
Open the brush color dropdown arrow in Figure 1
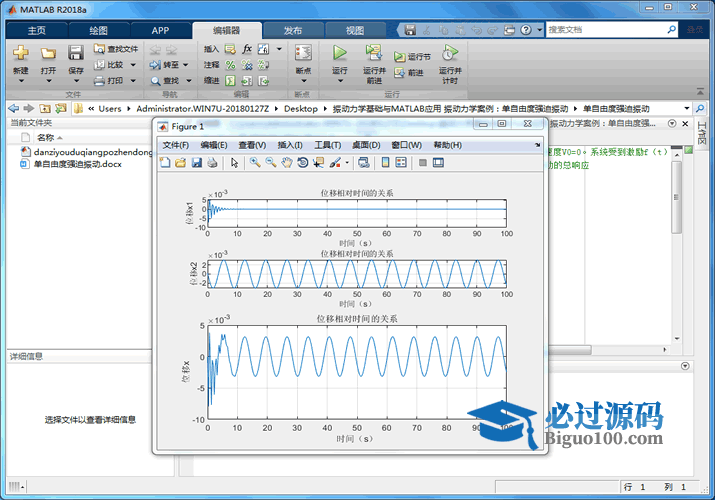pyautogui.click(x=347, y=163)
